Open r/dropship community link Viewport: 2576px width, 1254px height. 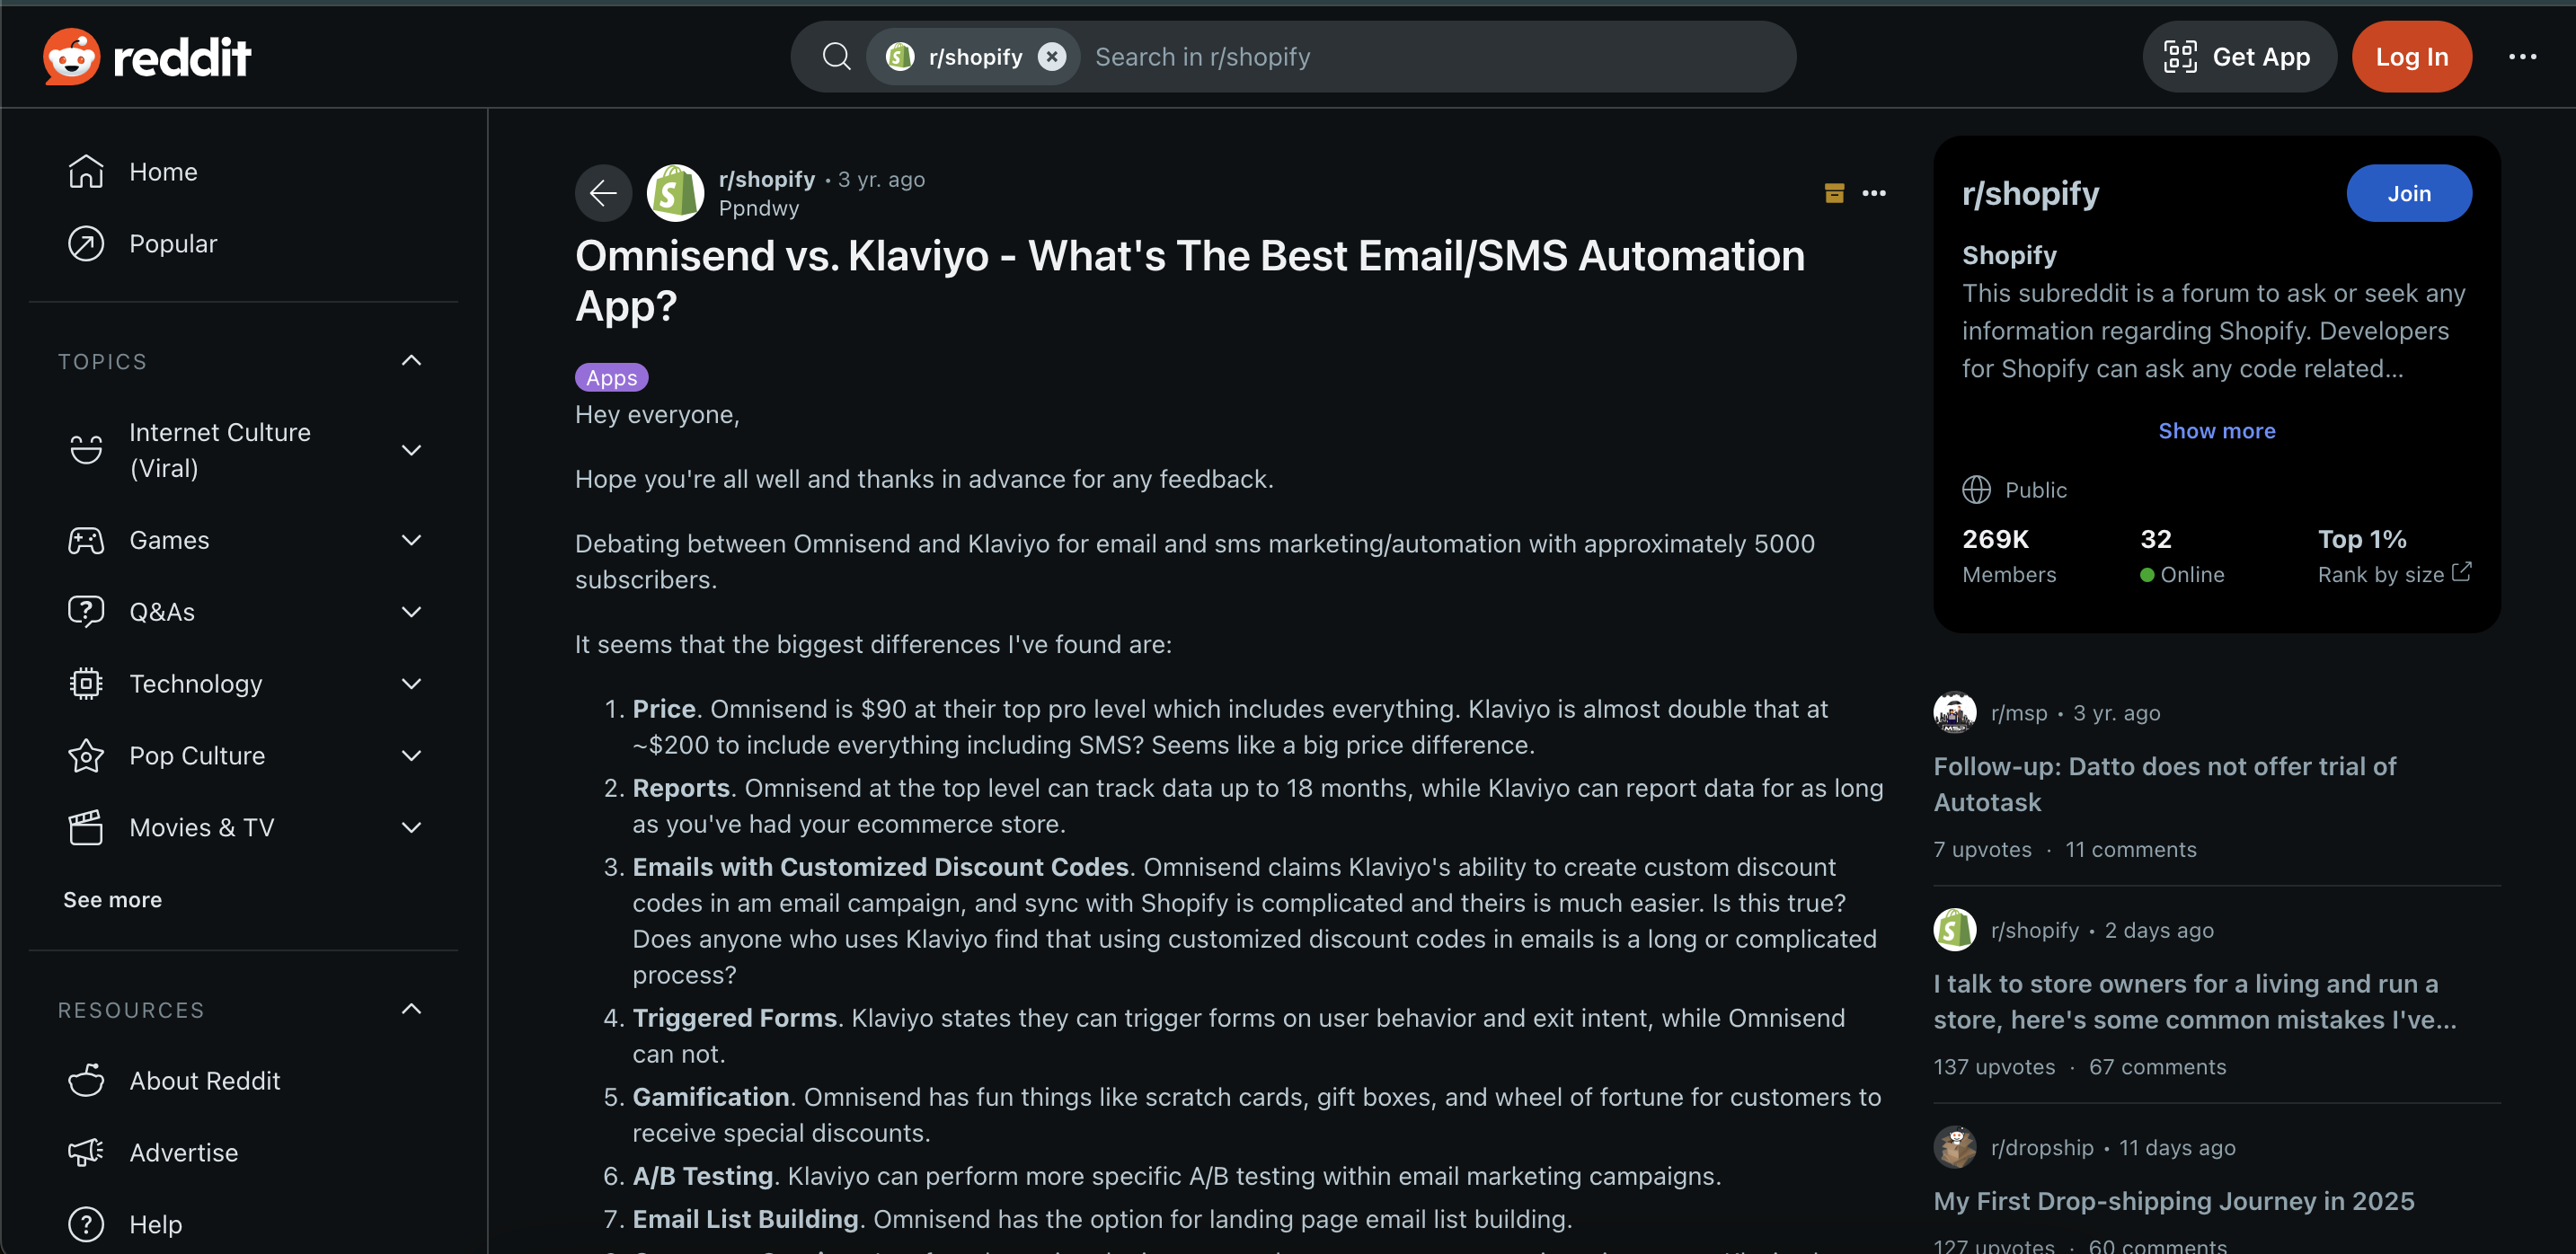(x=2041, y=1147)
